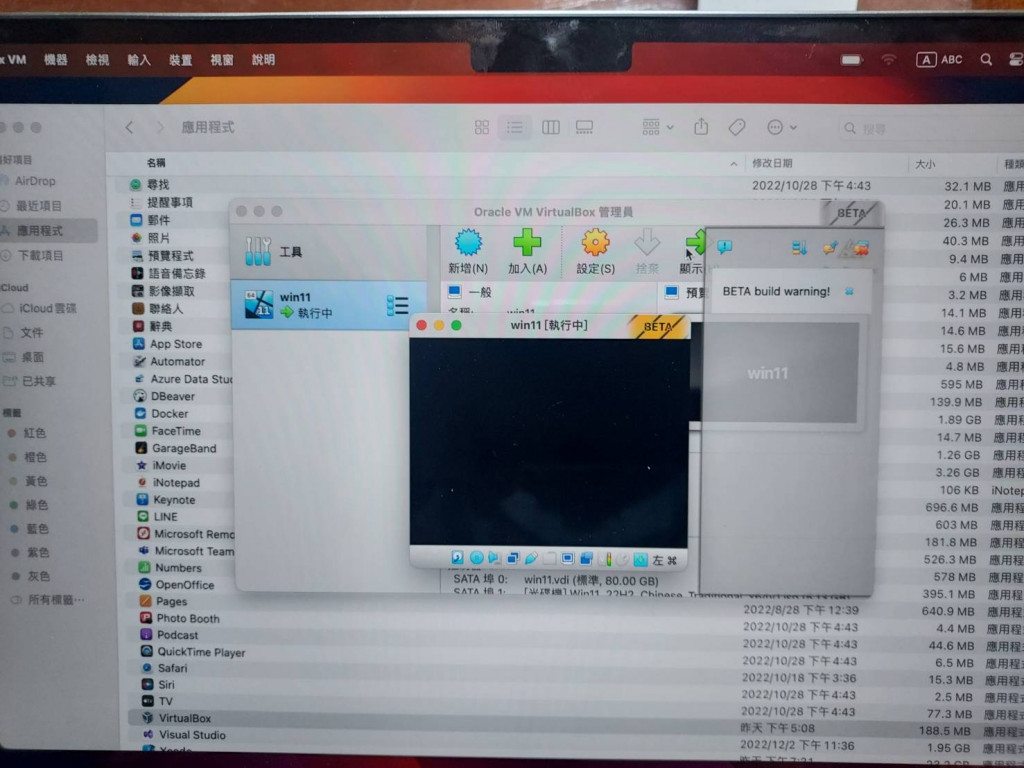Click USB indicator in VM status bar
The width and height of the screenshot is (1024, 768).
click(x=531, y=558)
